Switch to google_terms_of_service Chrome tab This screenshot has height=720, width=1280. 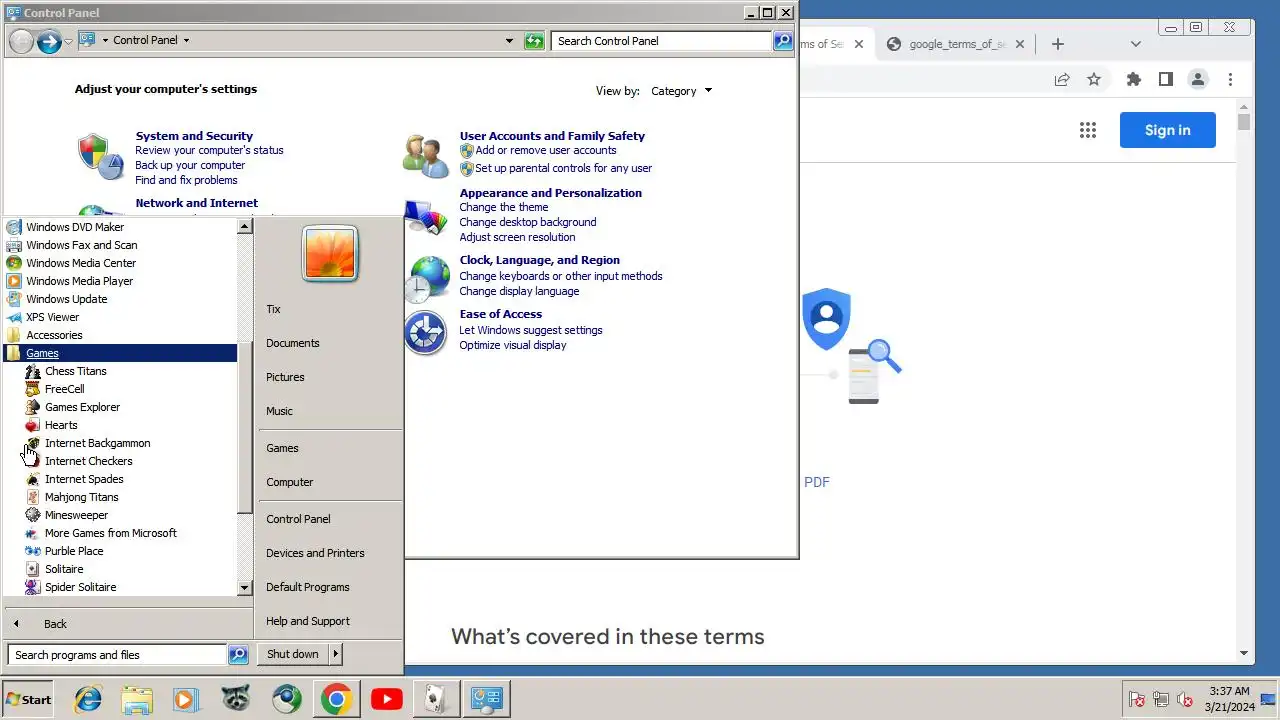tap(956, 44)
